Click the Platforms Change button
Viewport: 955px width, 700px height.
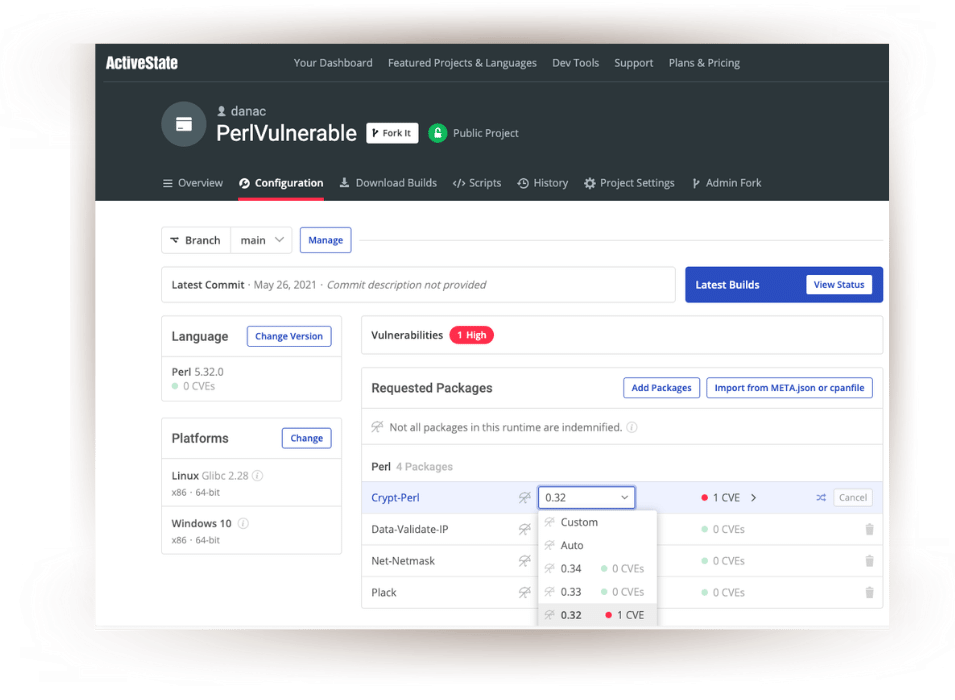(x=306, y=438)
